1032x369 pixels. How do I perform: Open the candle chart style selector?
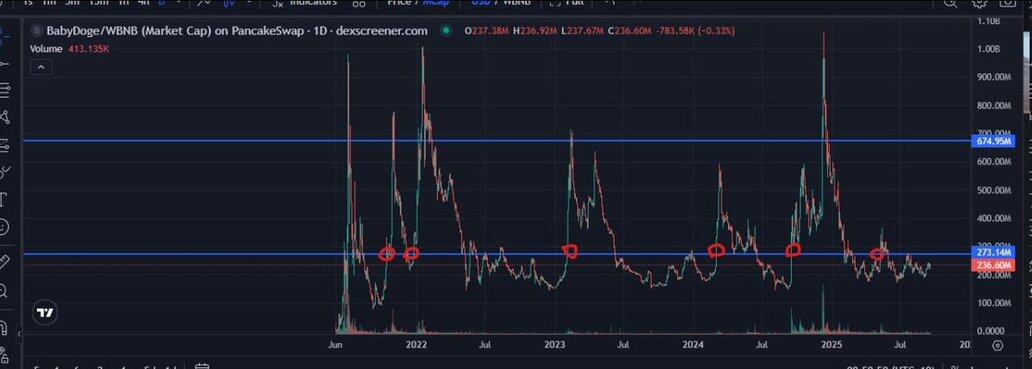pyautogui.click(x=230, y=3)
